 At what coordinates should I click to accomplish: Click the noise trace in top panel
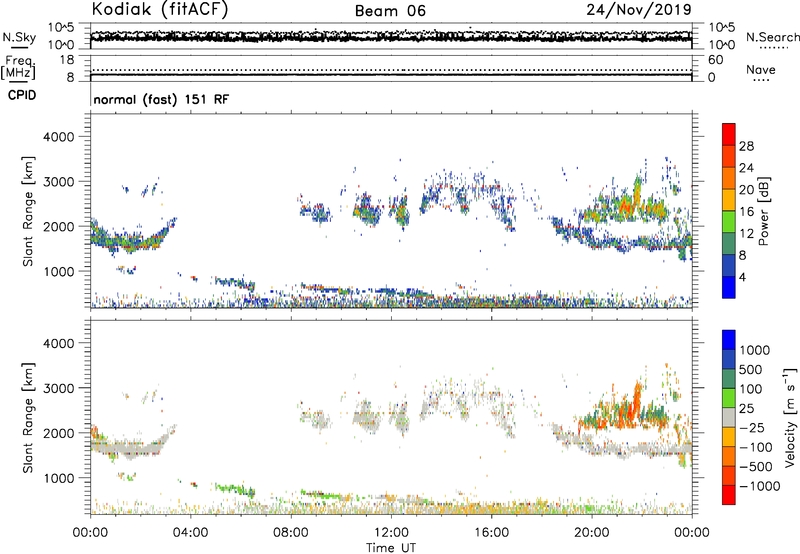pyautogui.click(x=391, y=37)
